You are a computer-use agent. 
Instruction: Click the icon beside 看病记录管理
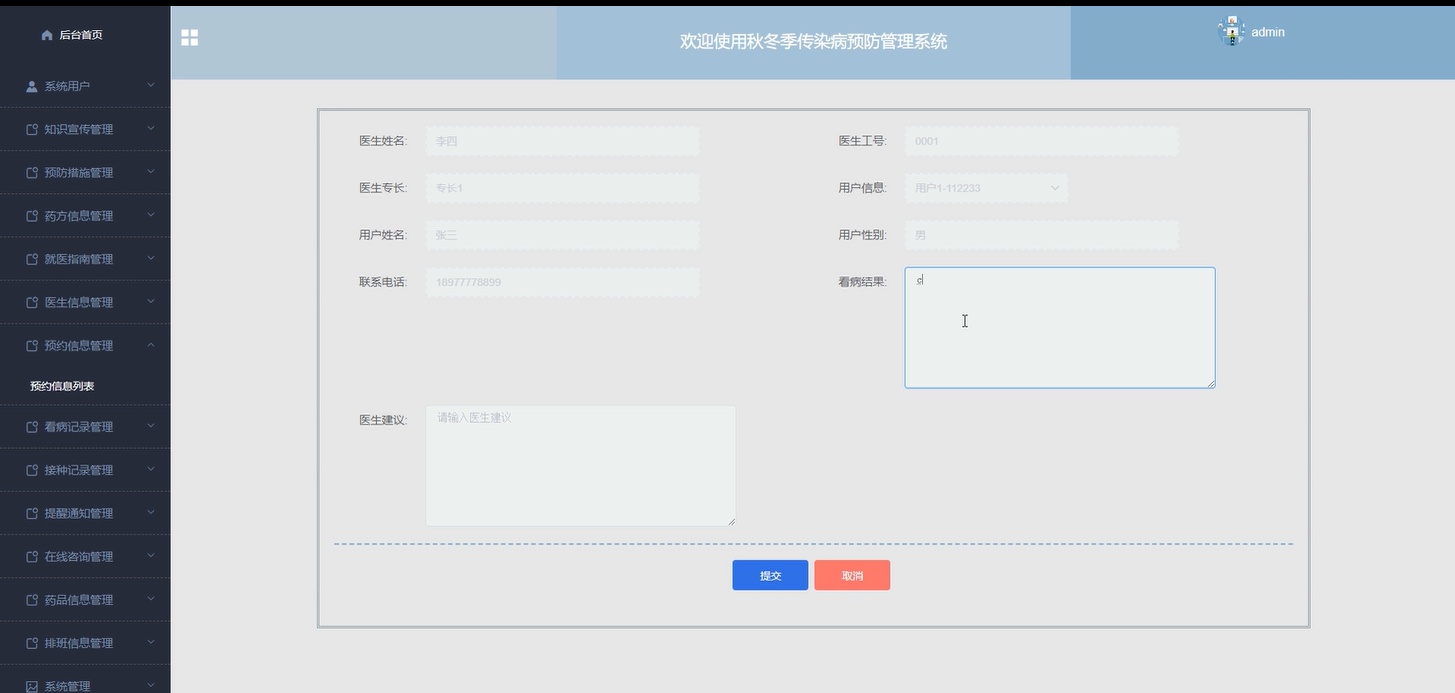[x=32, y=426]
